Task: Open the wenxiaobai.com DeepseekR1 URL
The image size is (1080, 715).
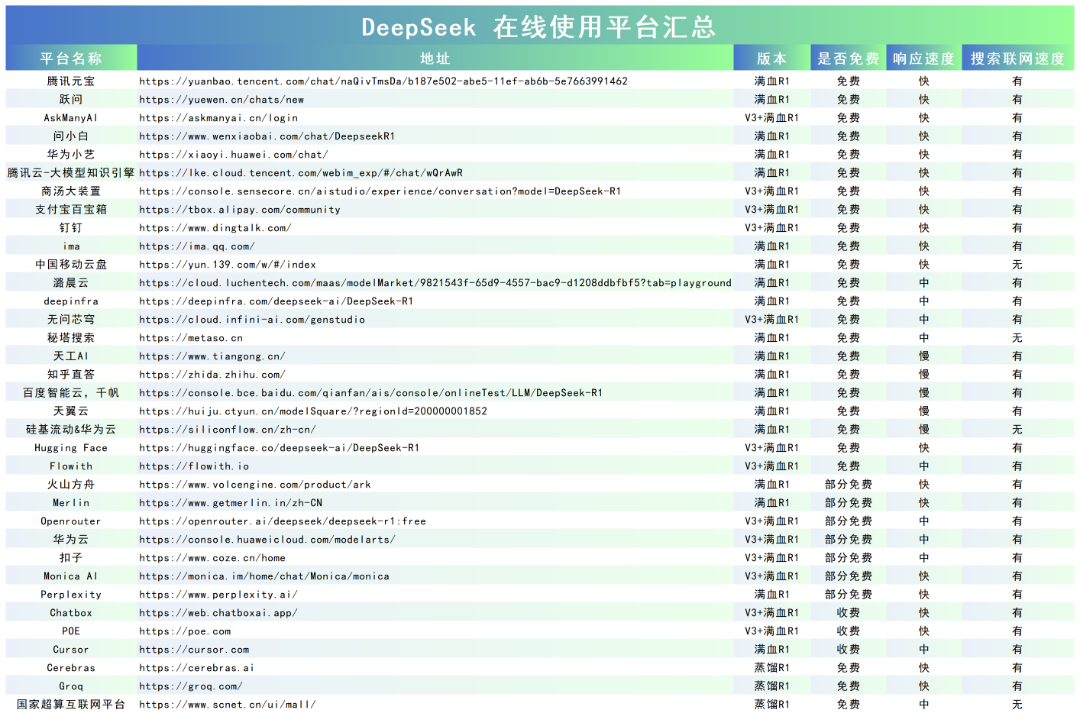Action: (267, 136)
